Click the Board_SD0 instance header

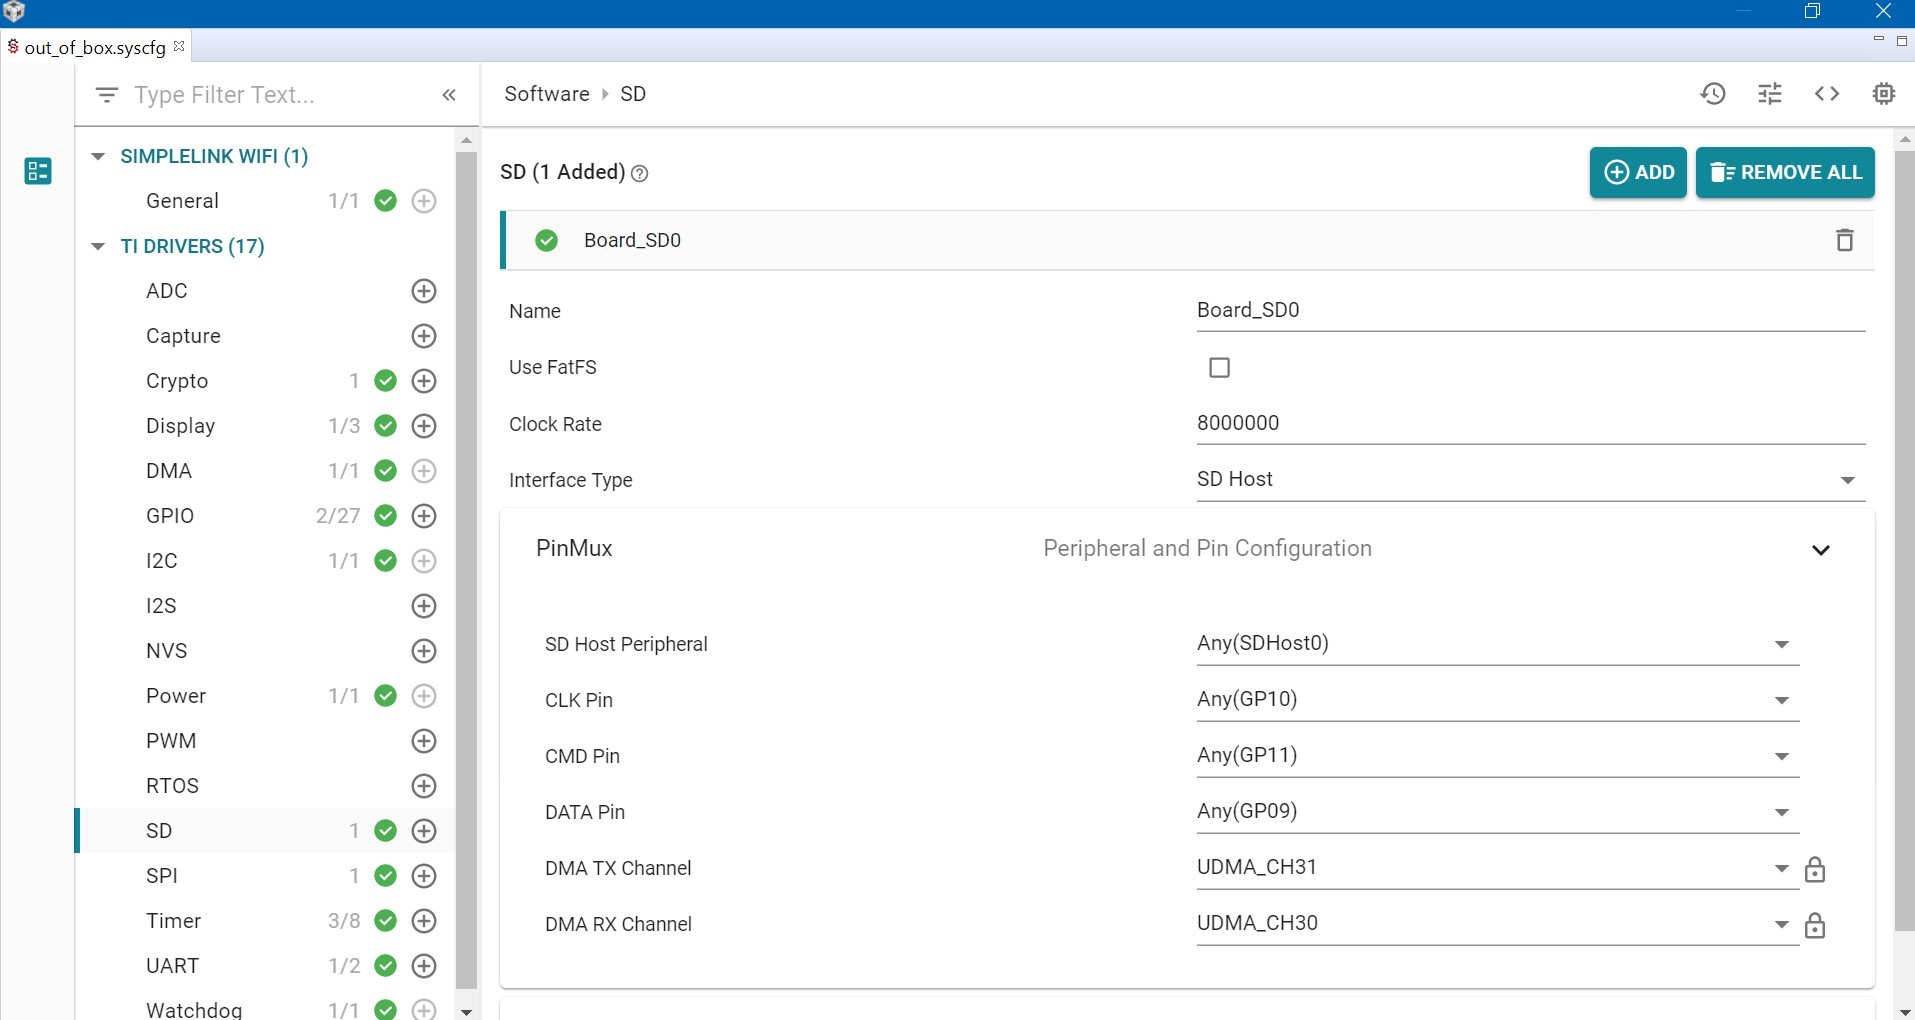pos(1187,240)
